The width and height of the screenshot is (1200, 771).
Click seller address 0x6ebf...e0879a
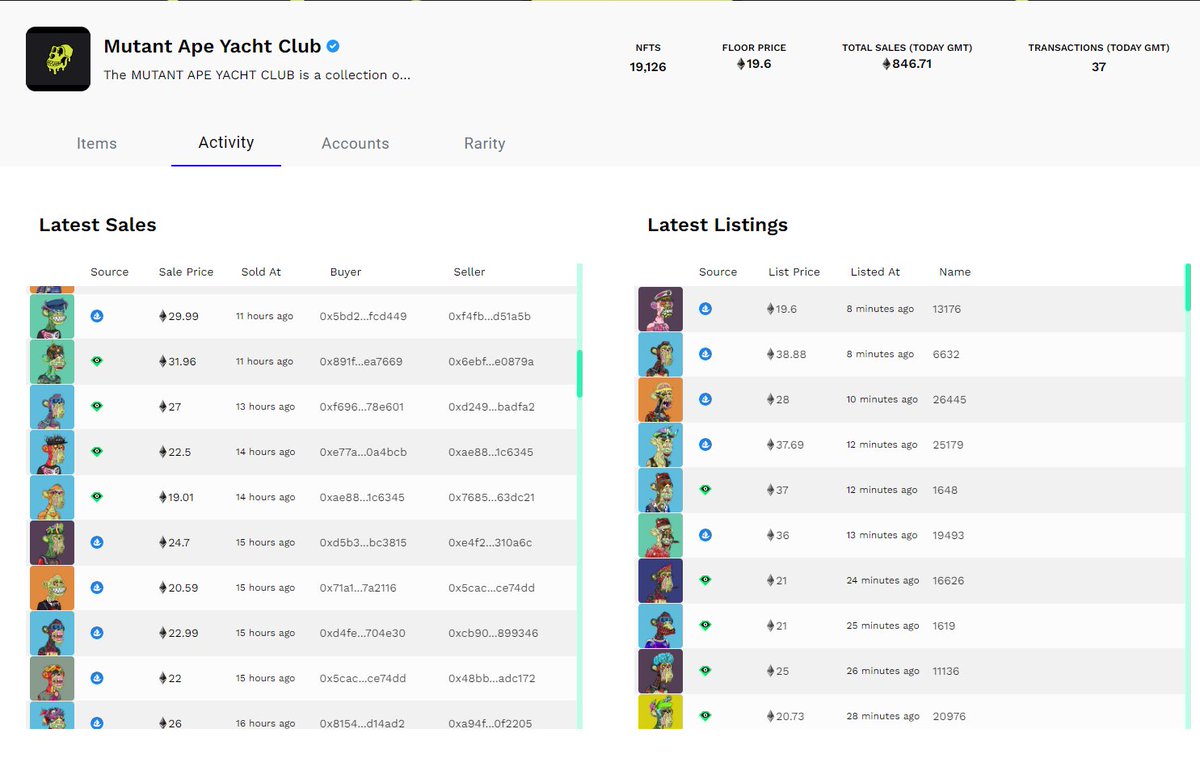click(x=491, y=361)
